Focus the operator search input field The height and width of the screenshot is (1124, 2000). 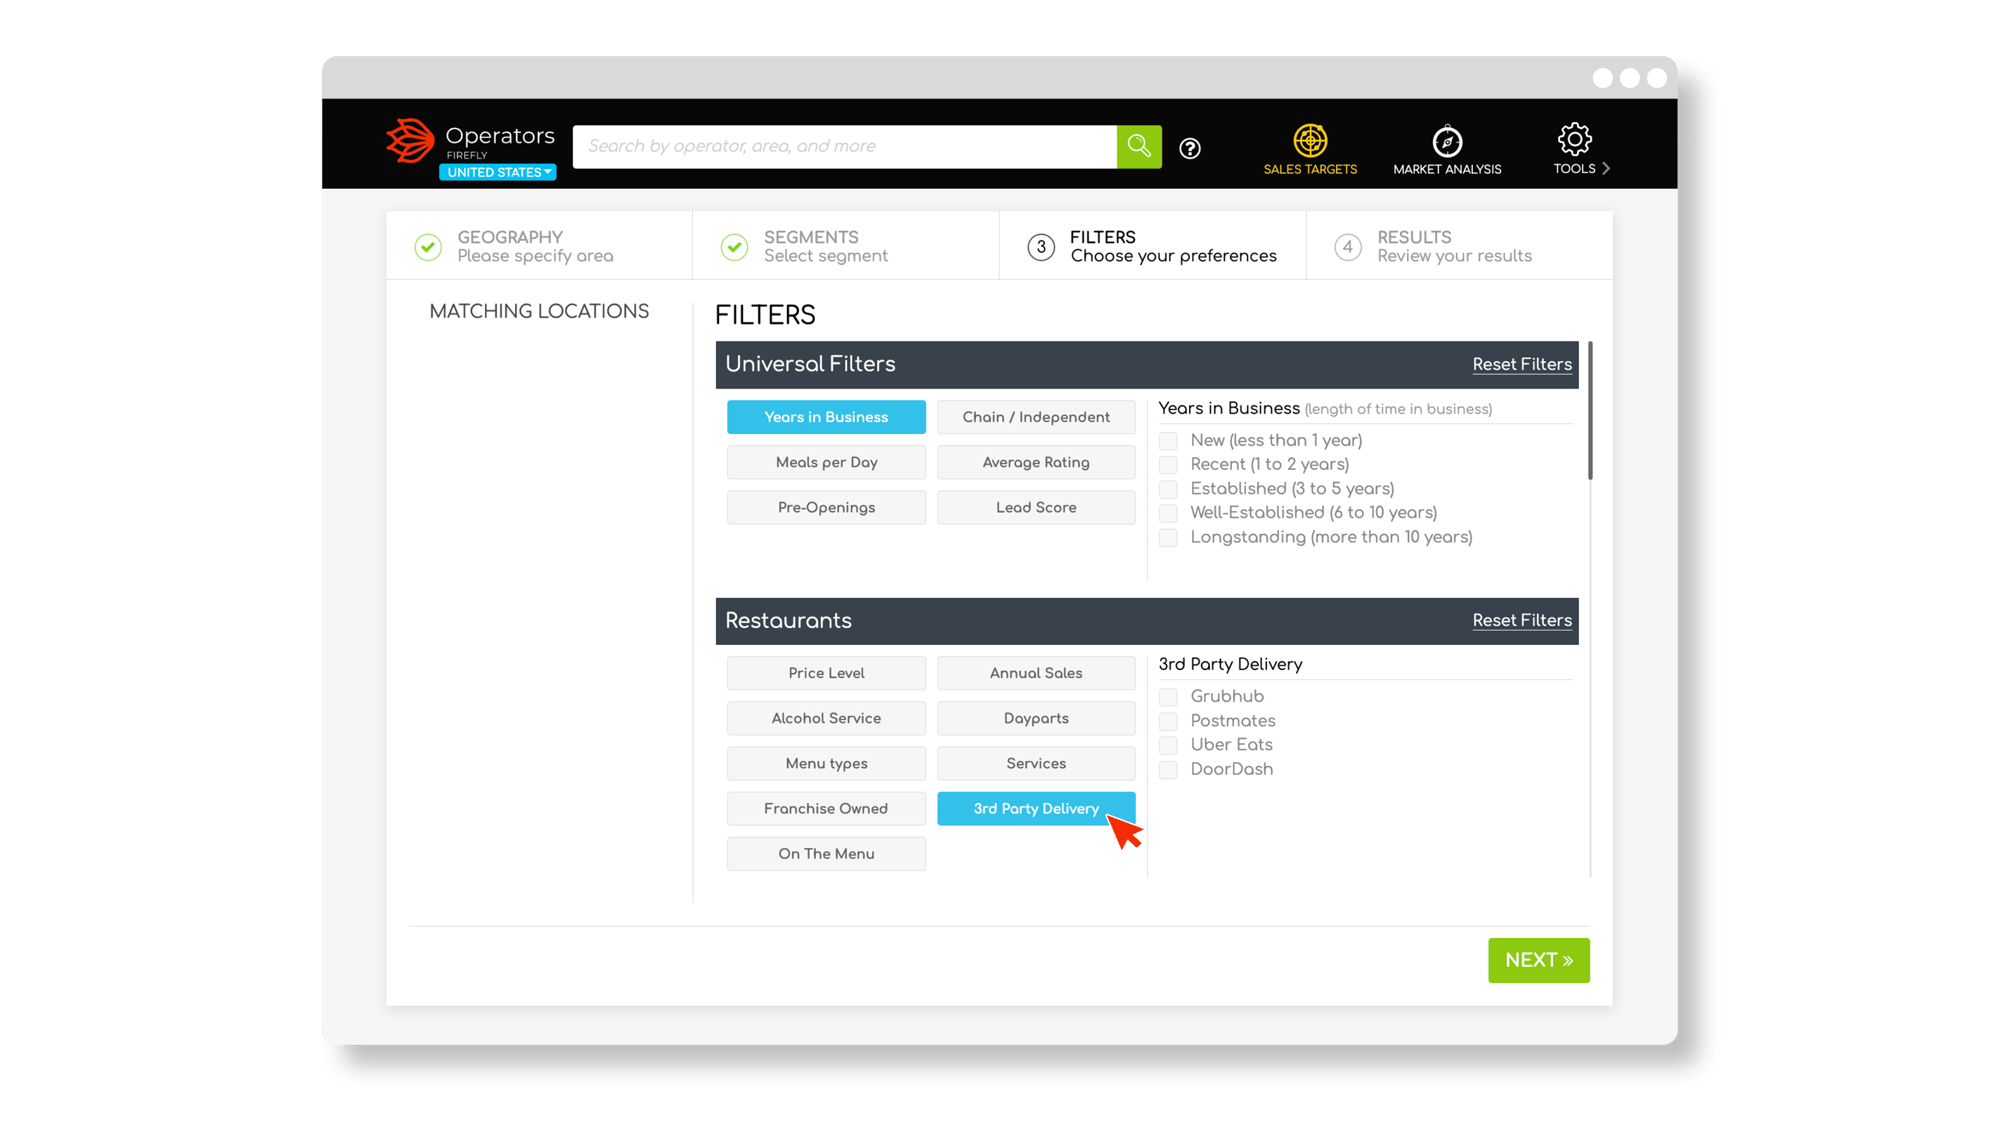coord(844,146)
